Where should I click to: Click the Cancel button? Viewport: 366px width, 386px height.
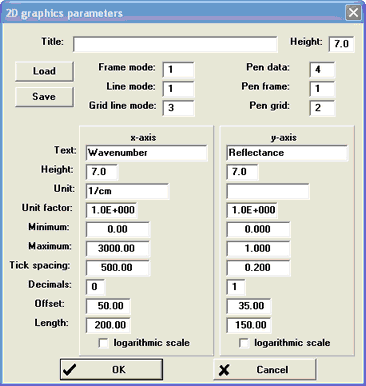[265, 370]
